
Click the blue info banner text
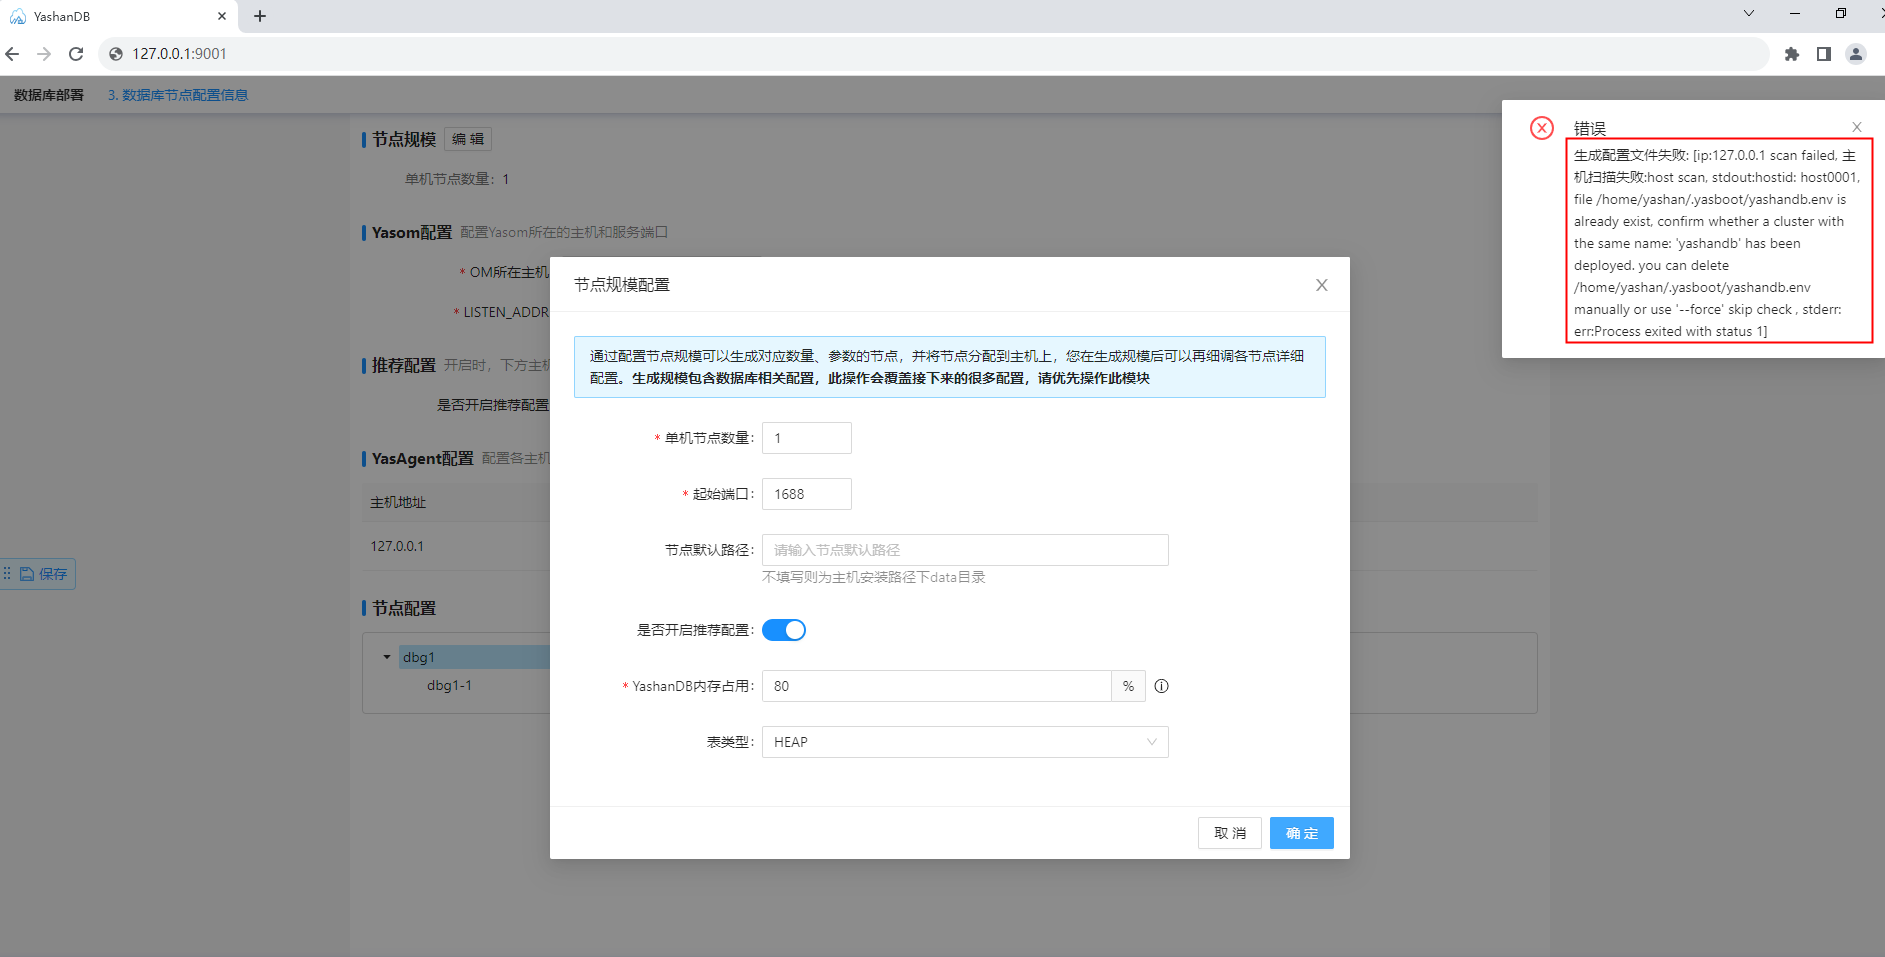click(948, 367)
